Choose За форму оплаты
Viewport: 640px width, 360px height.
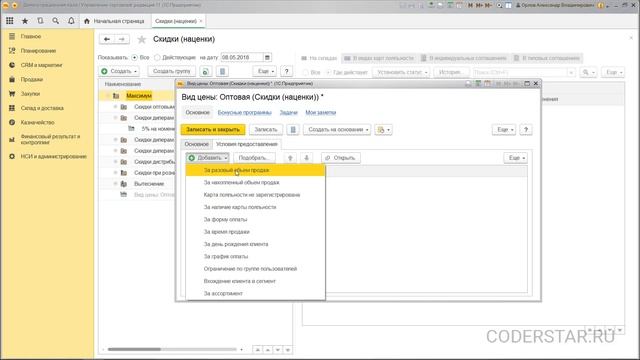256,220
